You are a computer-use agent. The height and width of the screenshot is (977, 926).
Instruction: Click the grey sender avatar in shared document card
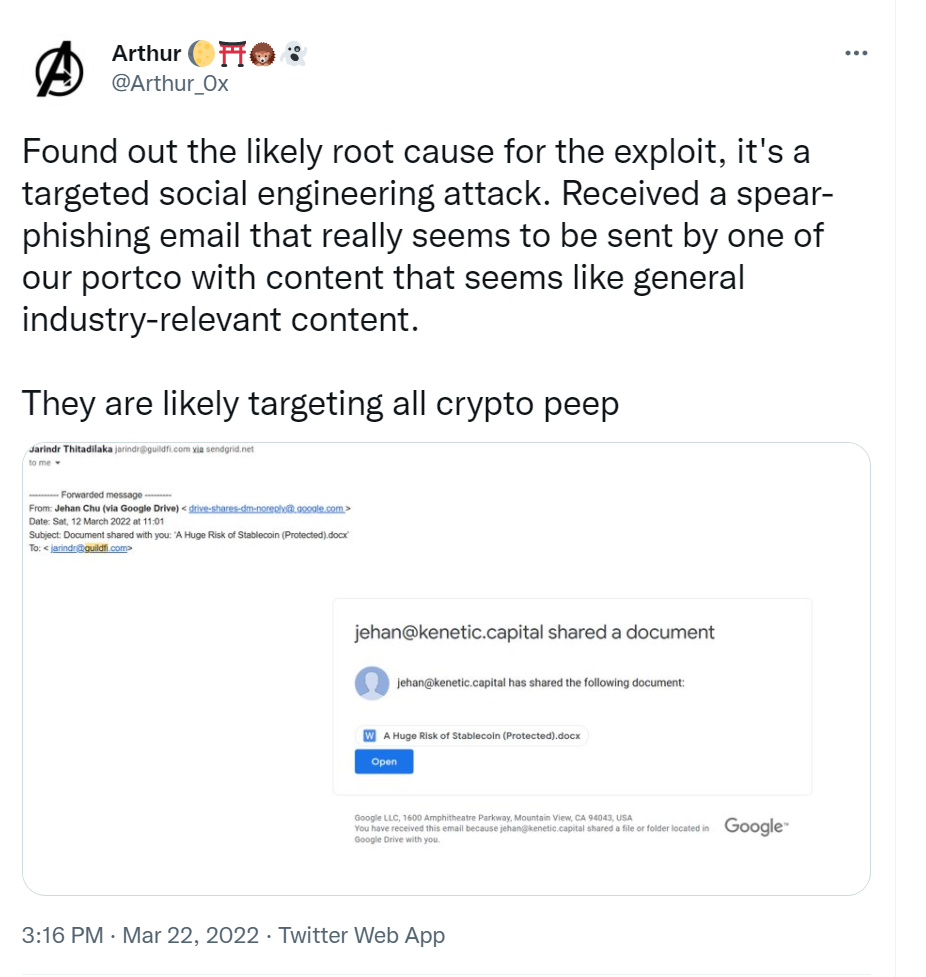tap(372, 683)
